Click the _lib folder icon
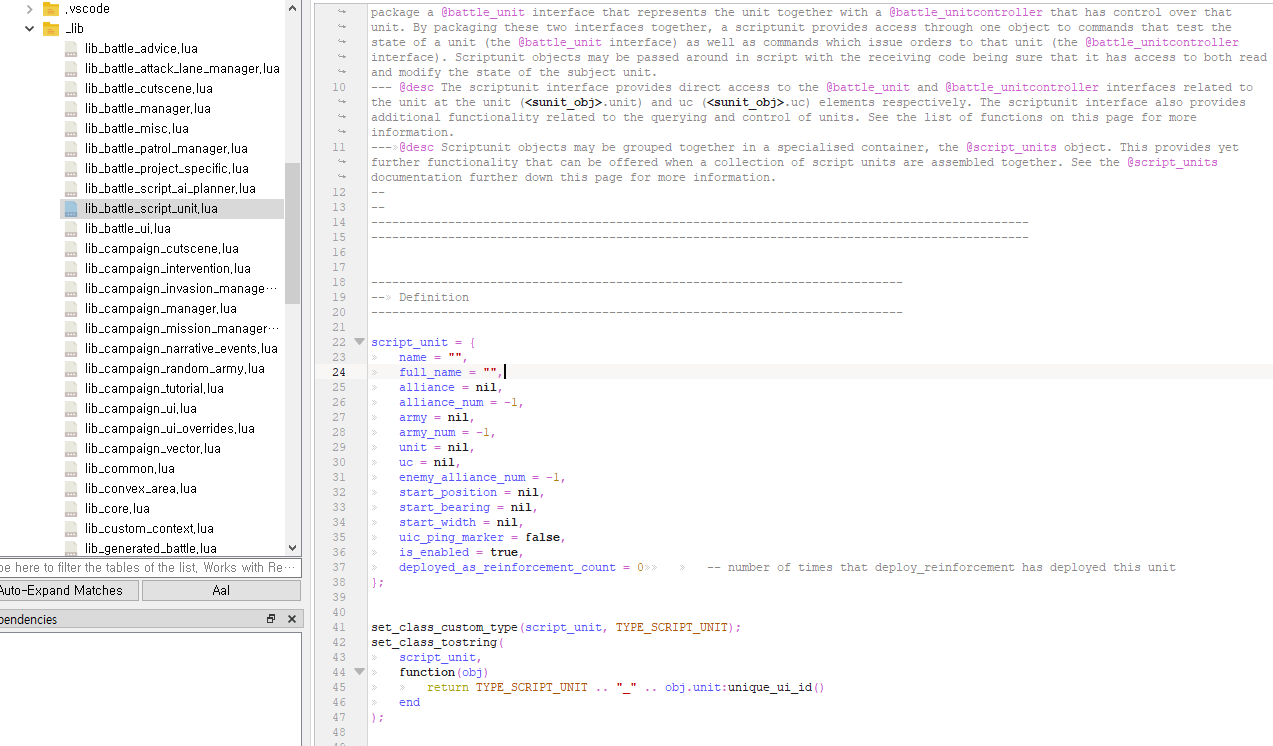The width and height of the screenshot is (1273, 746). click(51, 29)
